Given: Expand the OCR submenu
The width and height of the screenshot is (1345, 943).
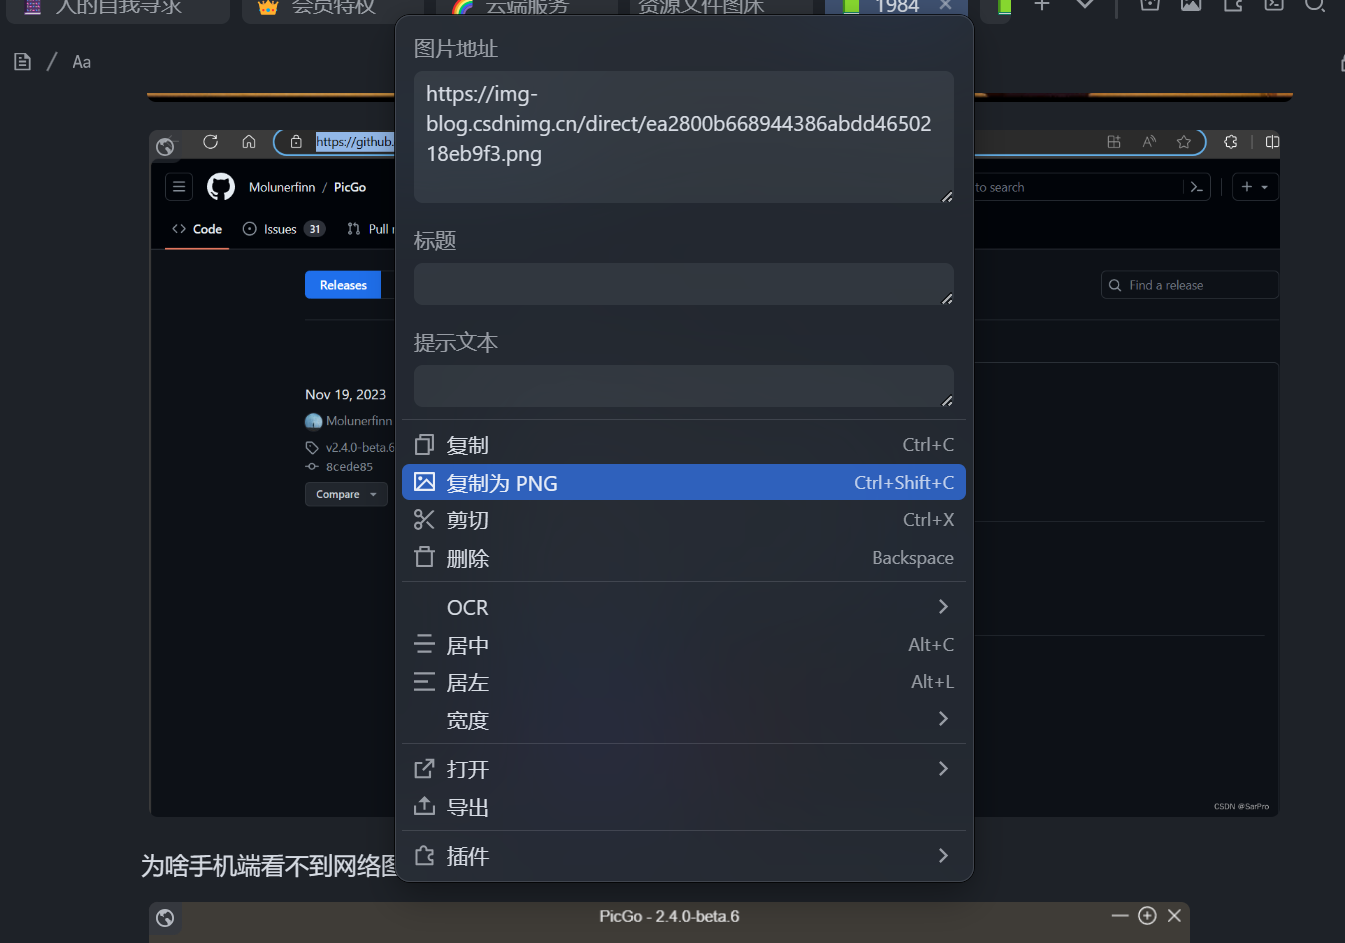Looking at the screenshot, I should (683, 607).
